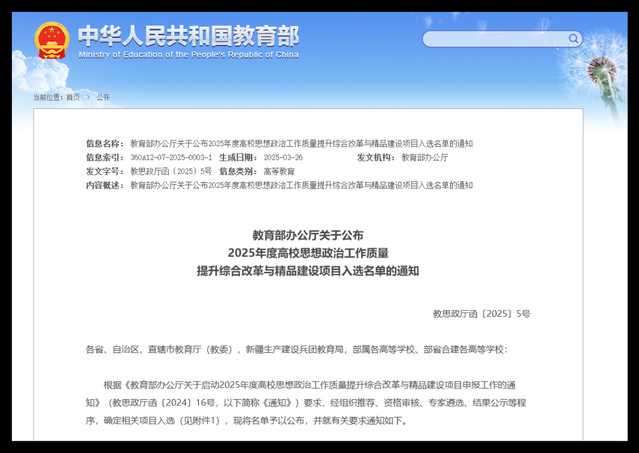Click the national emblem logo
The image size is (639, 453).
(x=52, y=40)
